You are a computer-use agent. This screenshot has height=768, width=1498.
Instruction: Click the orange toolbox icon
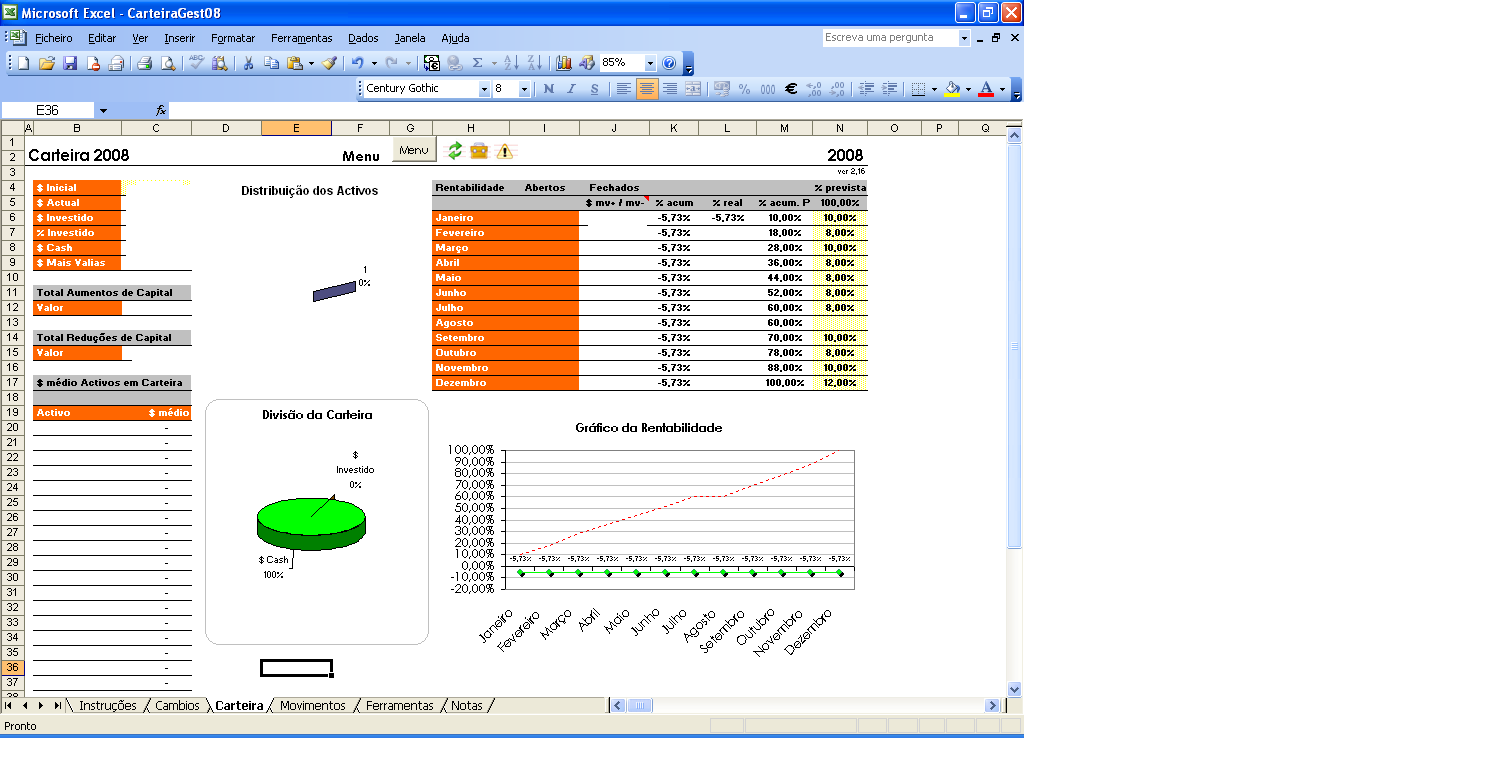[x=479, y=151]
